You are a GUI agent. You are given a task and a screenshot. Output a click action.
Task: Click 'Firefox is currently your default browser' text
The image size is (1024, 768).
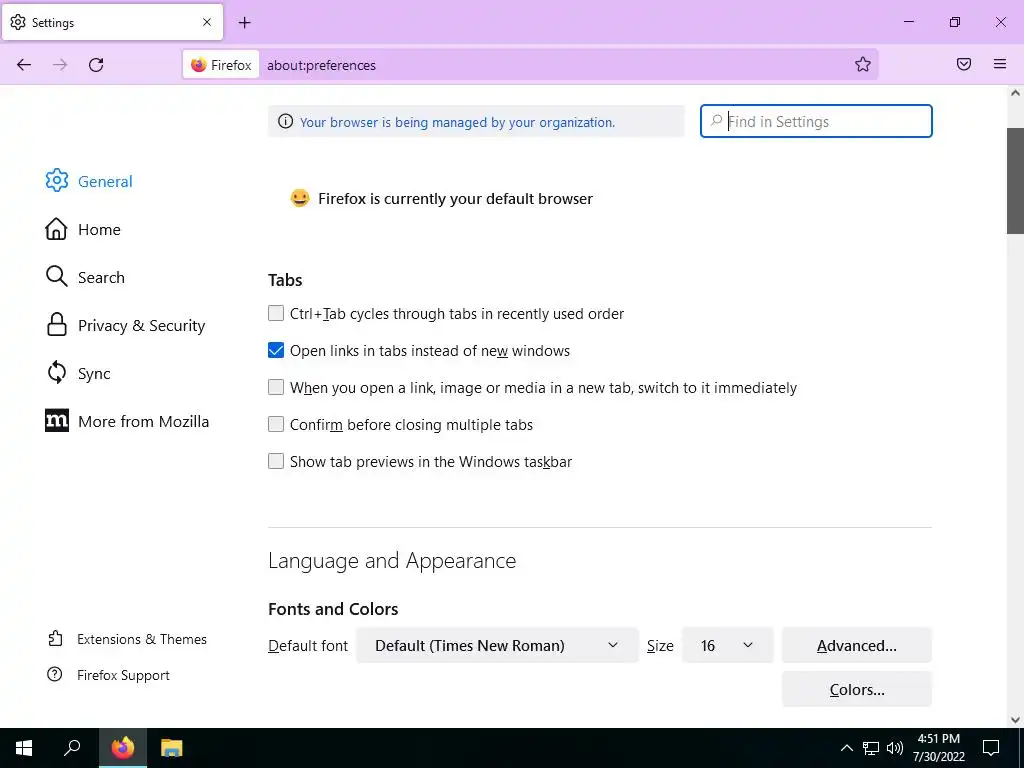tap(455, 199)
